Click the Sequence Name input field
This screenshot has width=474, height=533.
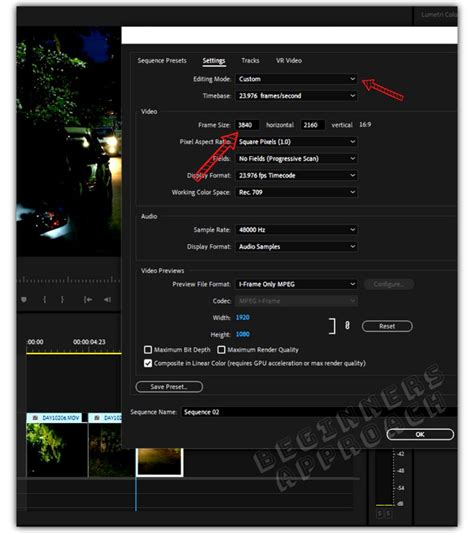point(319,412)
